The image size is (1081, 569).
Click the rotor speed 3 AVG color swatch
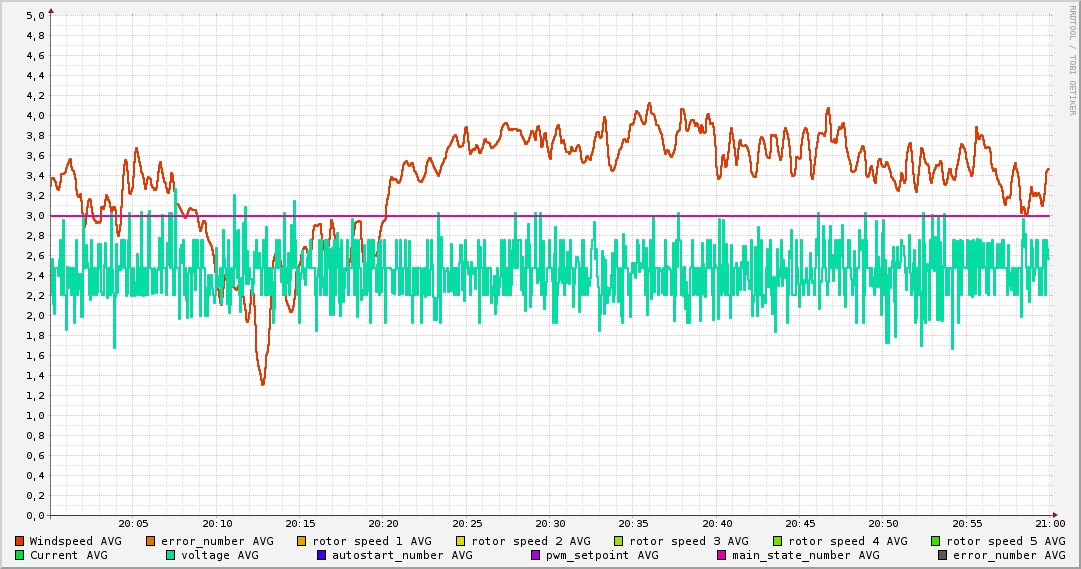[x=618, y=541]
